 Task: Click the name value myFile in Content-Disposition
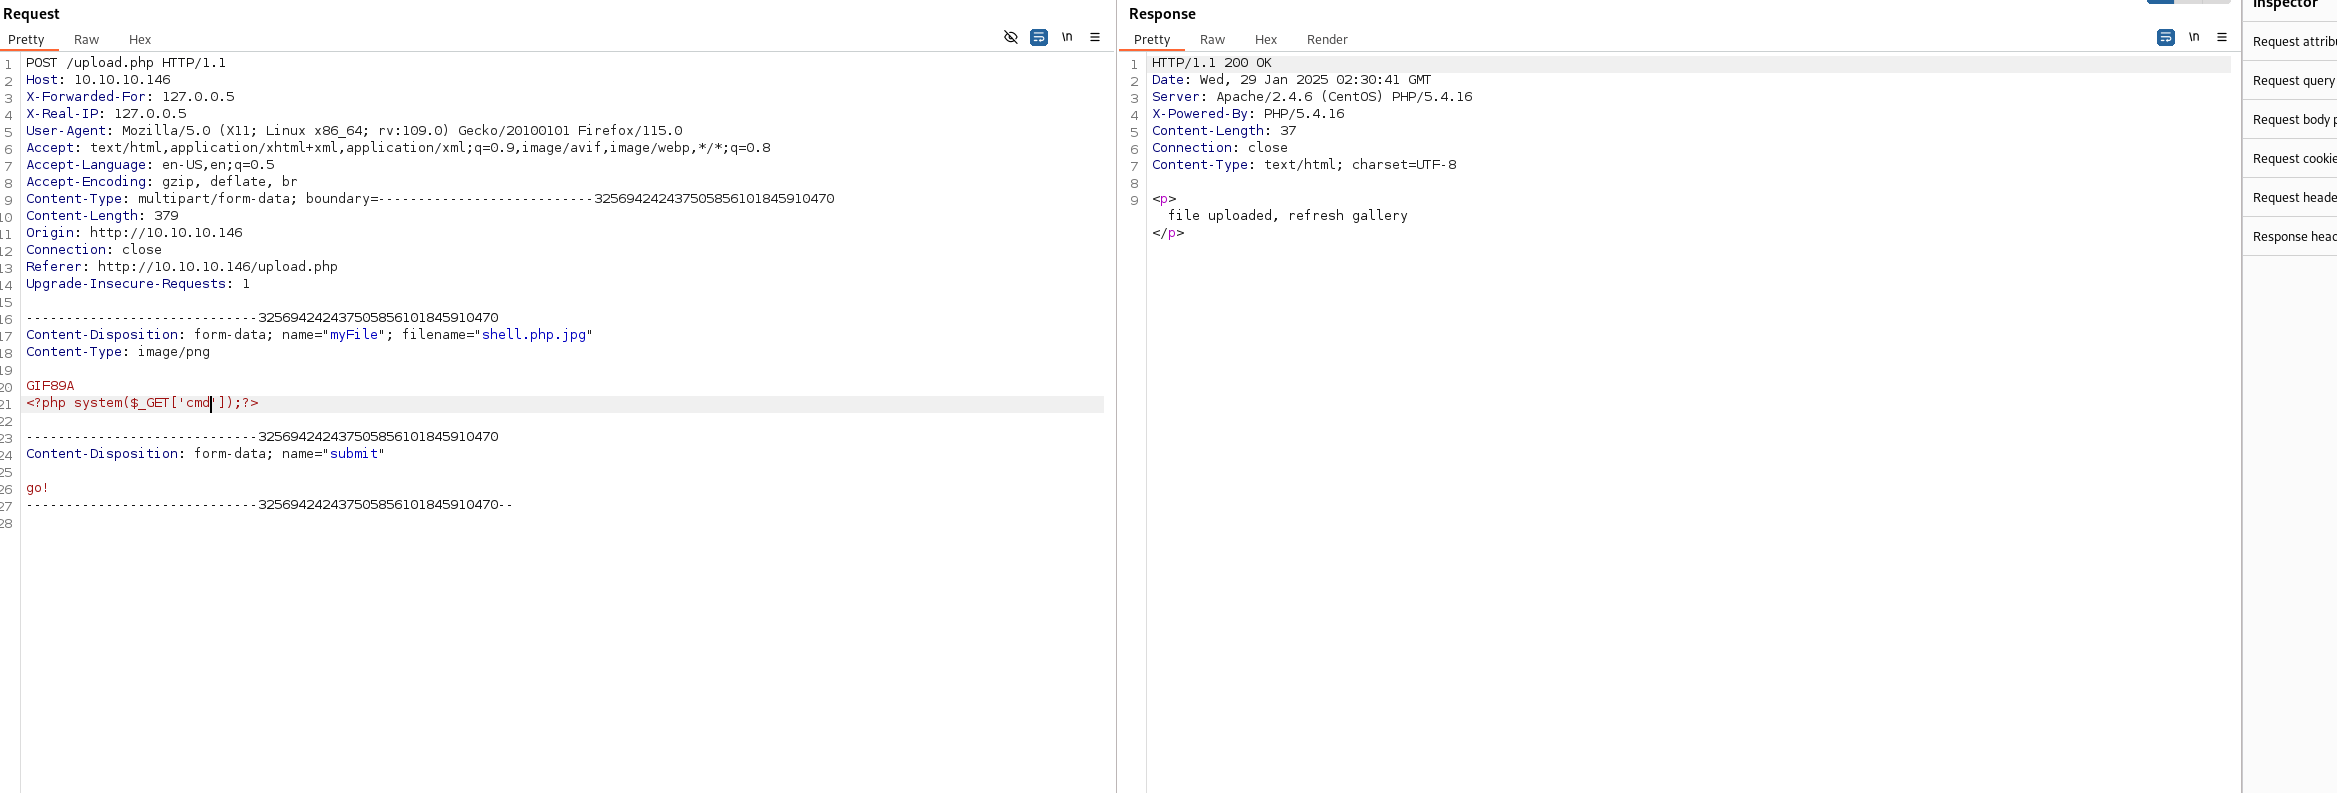pos(354,335)
